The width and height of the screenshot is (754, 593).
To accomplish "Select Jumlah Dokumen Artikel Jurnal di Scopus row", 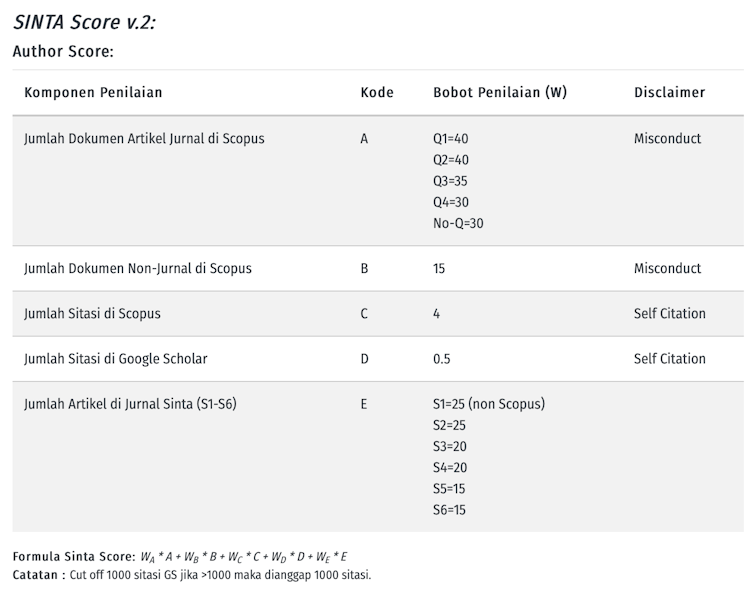I will point(144,139).
